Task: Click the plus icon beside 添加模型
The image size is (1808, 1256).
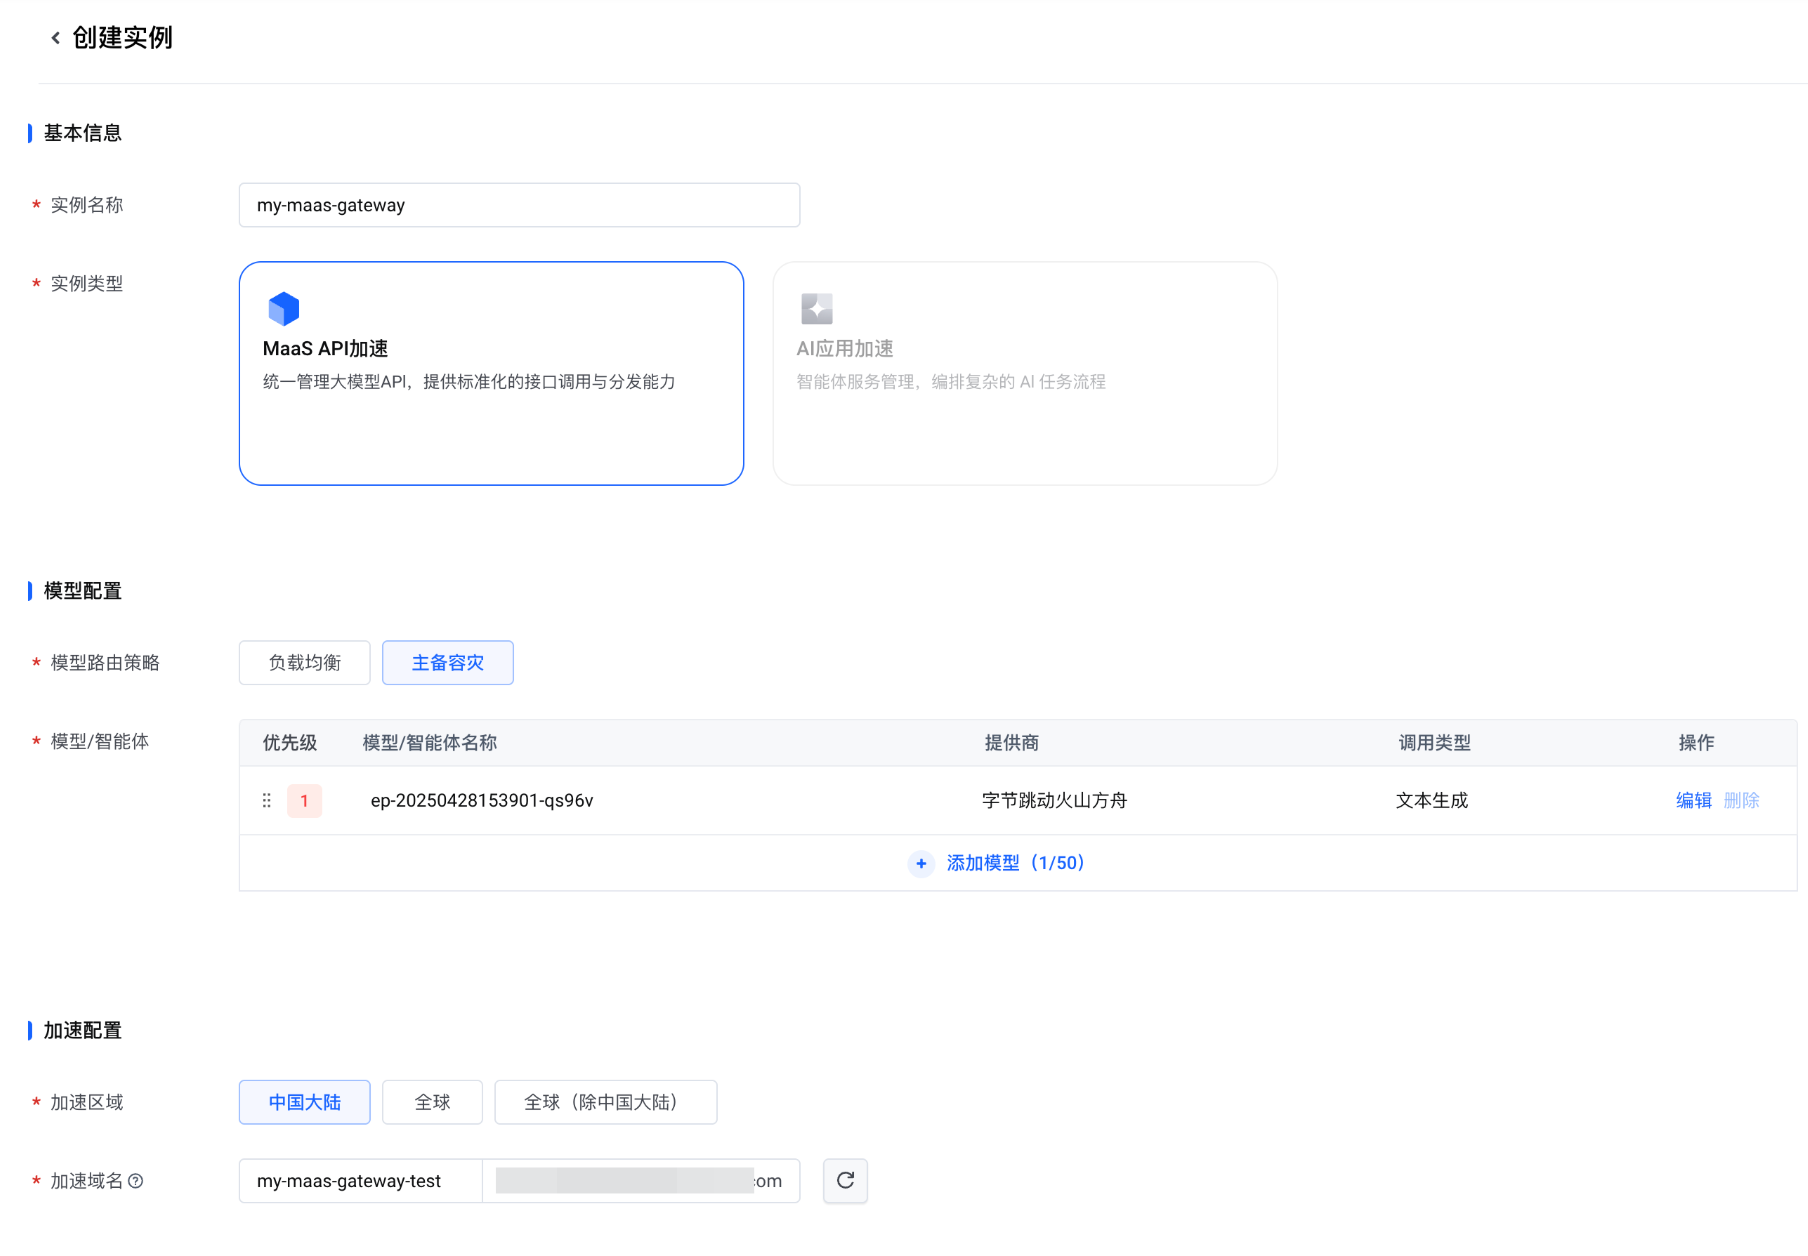Action: click(x=921, y=863)
